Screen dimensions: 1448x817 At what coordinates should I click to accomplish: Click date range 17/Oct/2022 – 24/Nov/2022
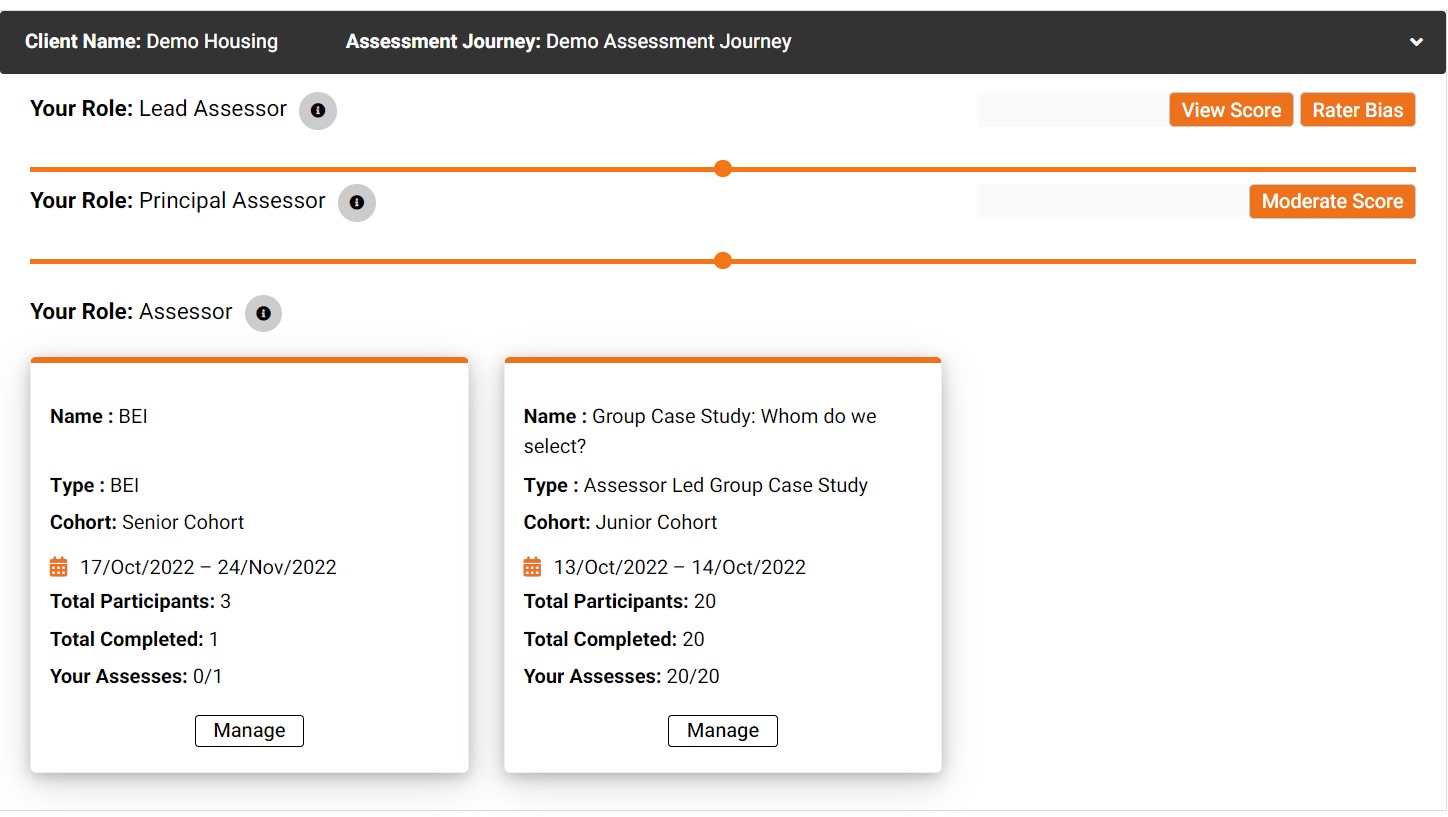click(x=208, y=568)
